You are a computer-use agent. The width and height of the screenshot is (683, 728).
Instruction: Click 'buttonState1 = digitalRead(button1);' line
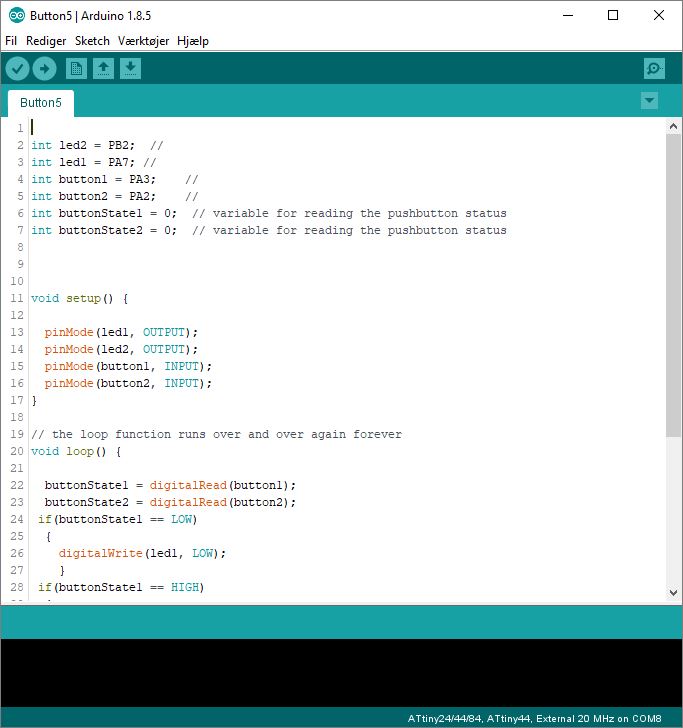tap(170, 486)
